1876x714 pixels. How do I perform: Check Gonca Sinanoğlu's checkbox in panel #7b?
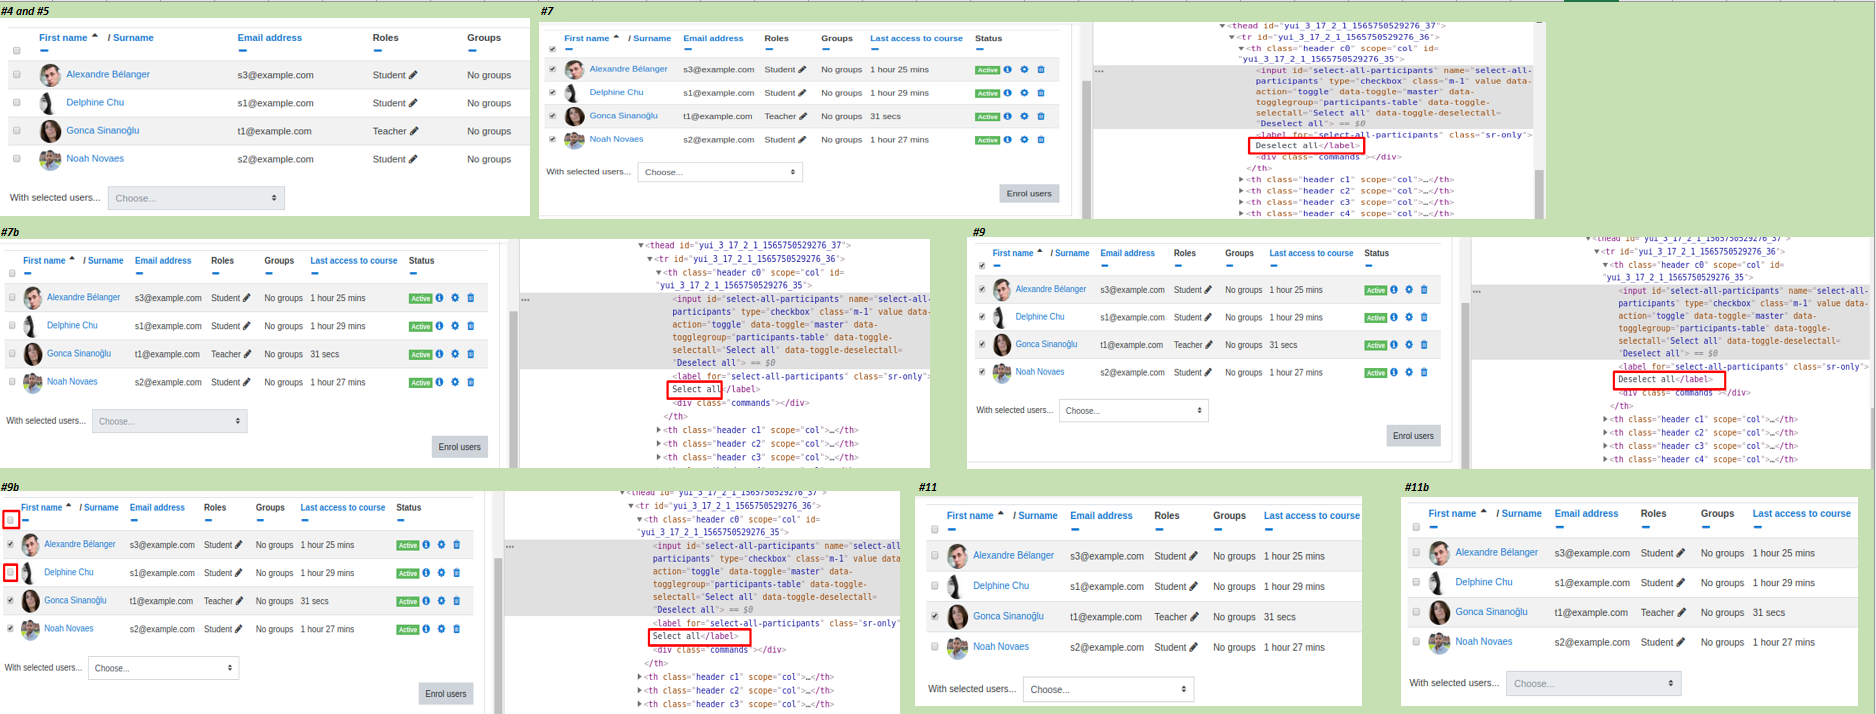point(12,354)
